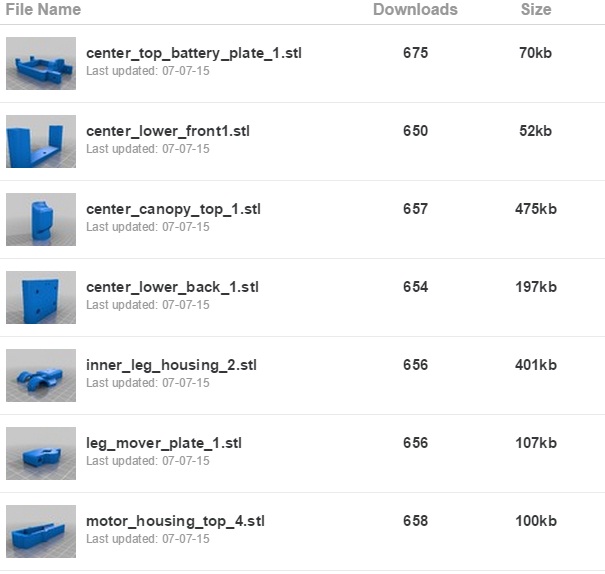Viewport: 605px width, 574px height.
Task: View the center_canopy_top_1.stl model thumbnail
Action: click(41, 219)
